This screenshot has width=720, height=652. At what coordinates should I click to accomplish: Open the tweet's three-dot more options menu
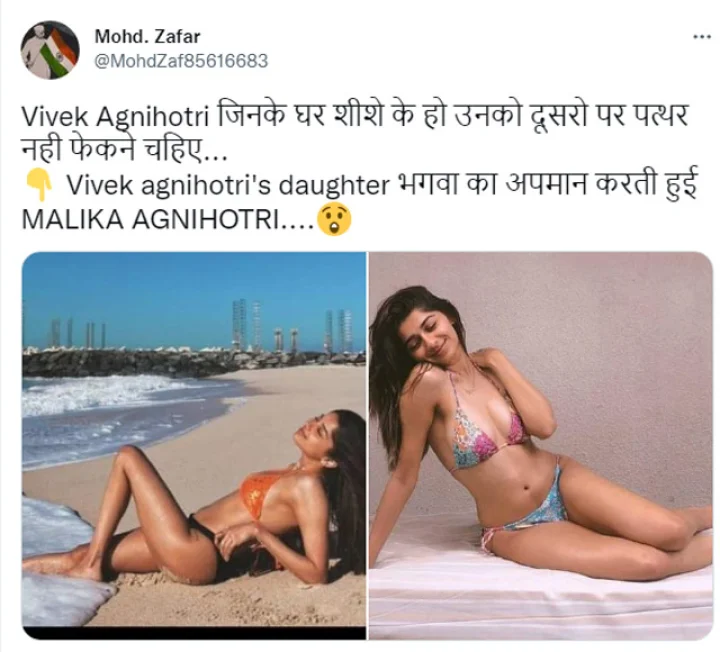point(701,38)
